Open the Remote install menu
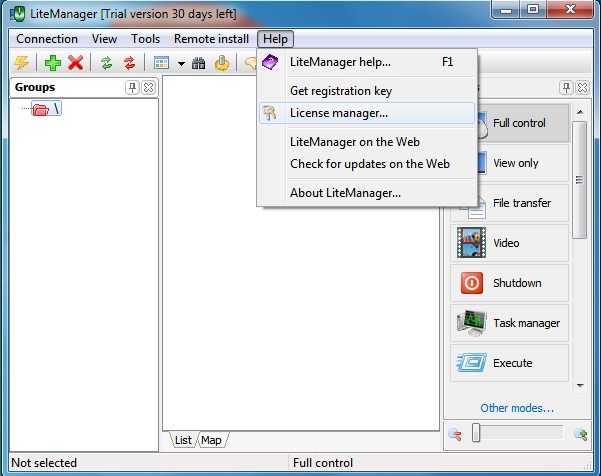The height and width of the screenshot is (476, 601). click(211, 39)
